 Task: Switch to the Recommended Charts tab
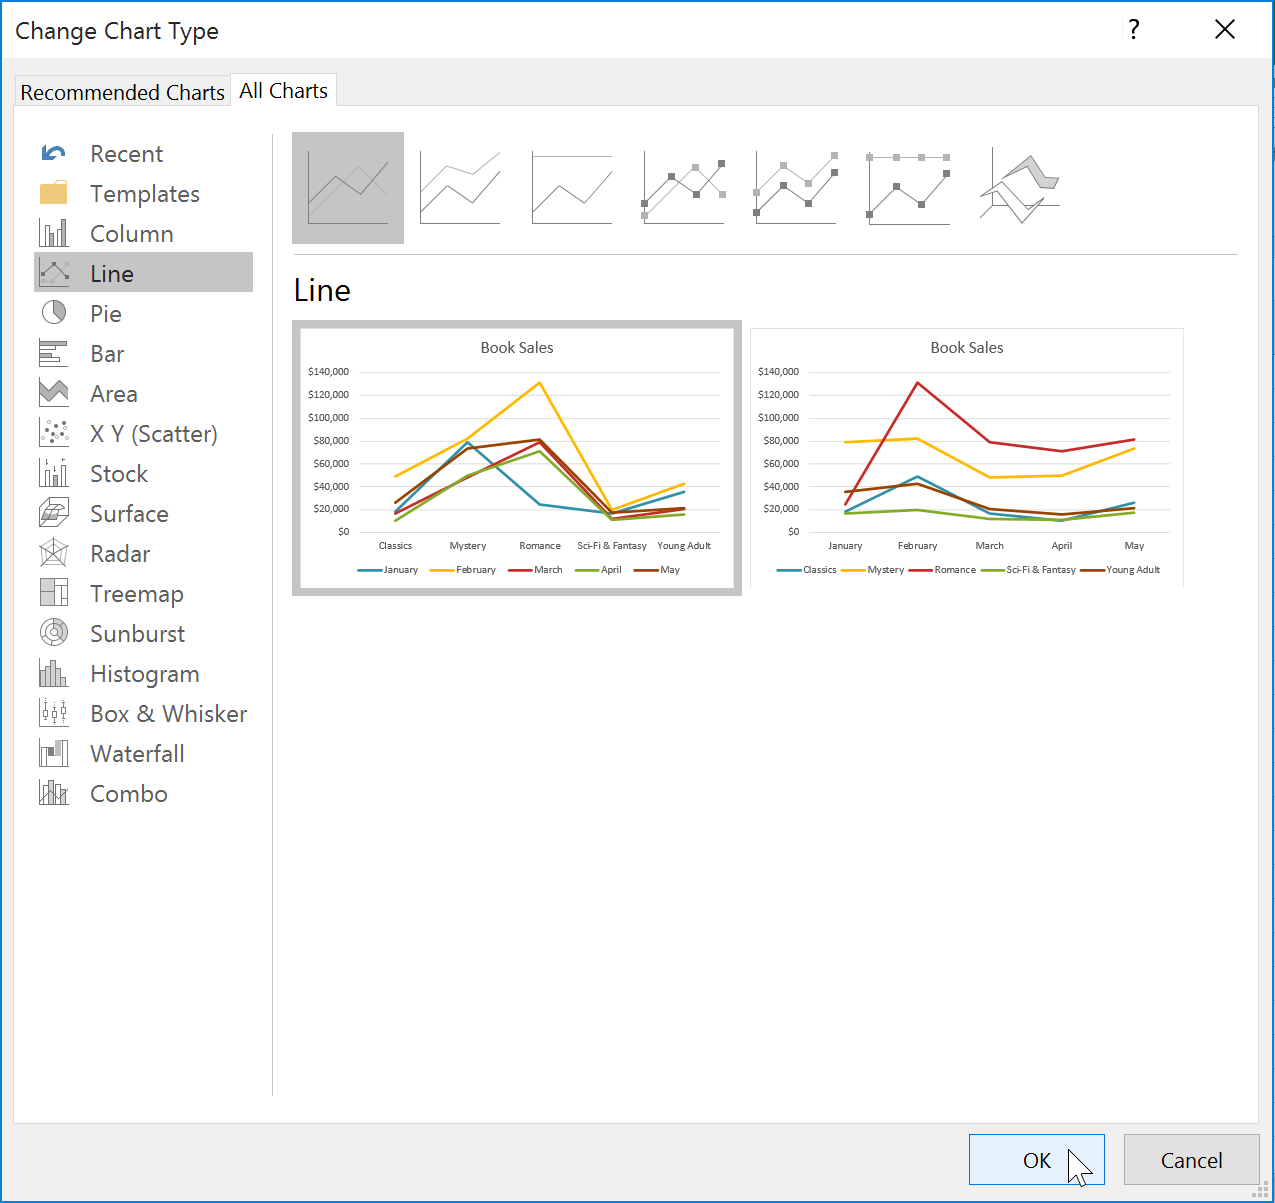[x=122, y=91]
